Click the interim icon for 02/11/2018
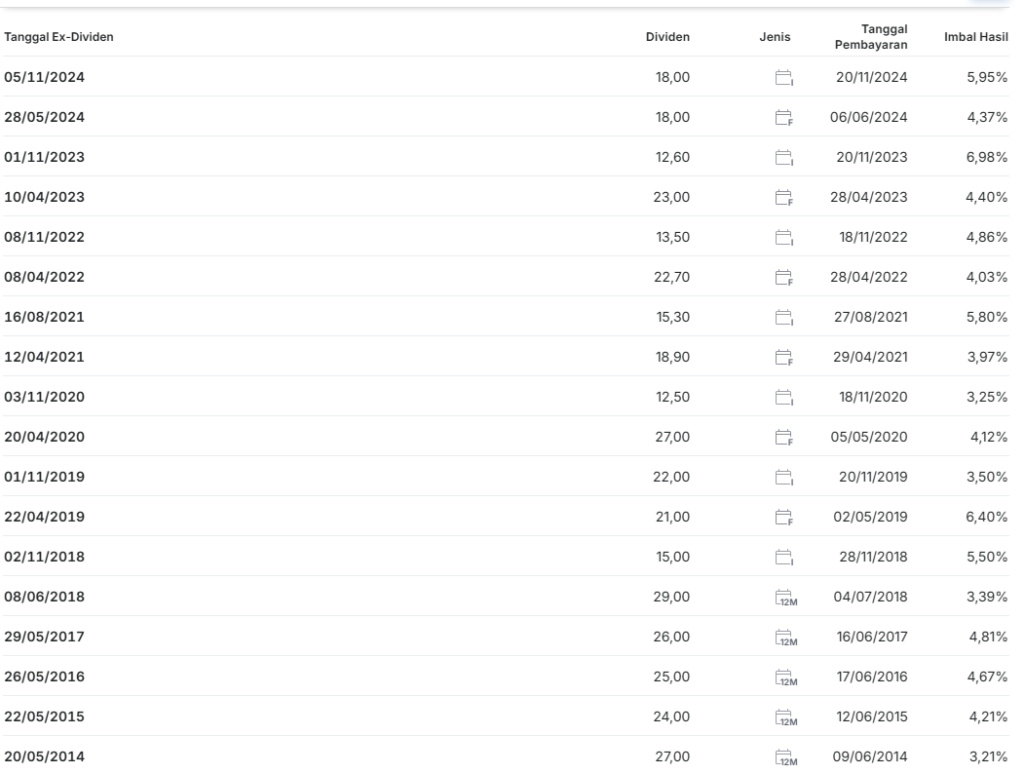 (784, 557)
